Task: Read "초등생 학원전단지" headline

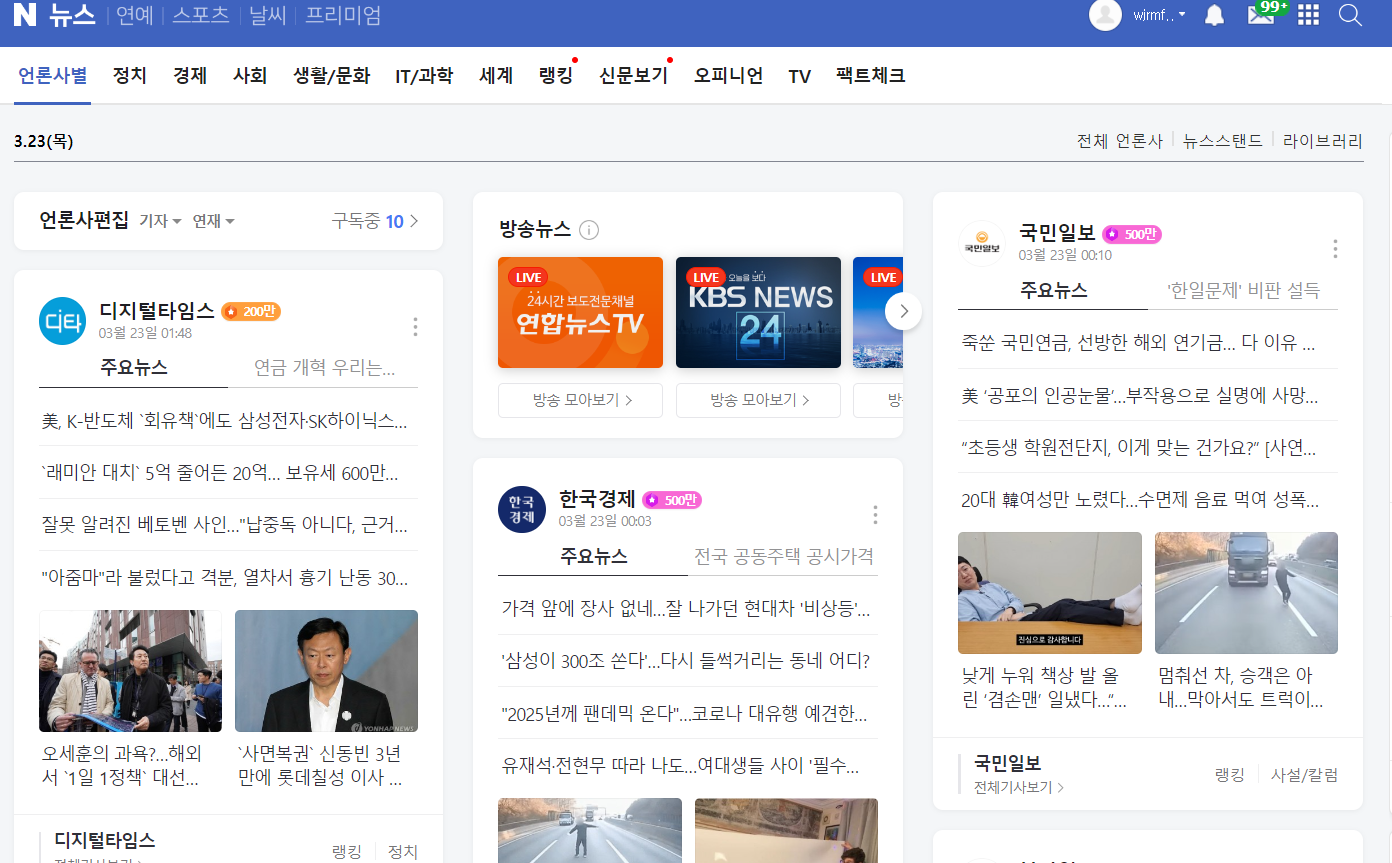Action: point(1138,447)
